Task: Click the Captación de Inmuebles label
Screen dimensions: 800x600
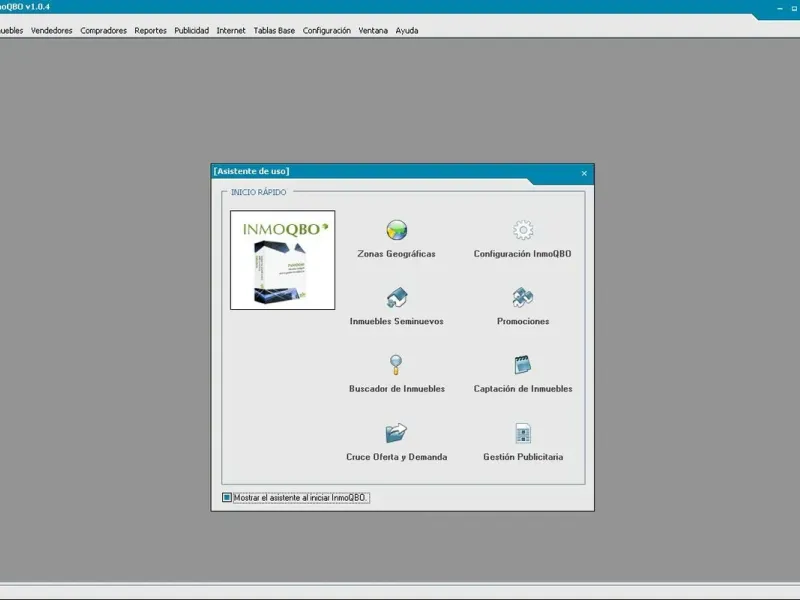Action: pyautogui.click(x=523, y=389)
